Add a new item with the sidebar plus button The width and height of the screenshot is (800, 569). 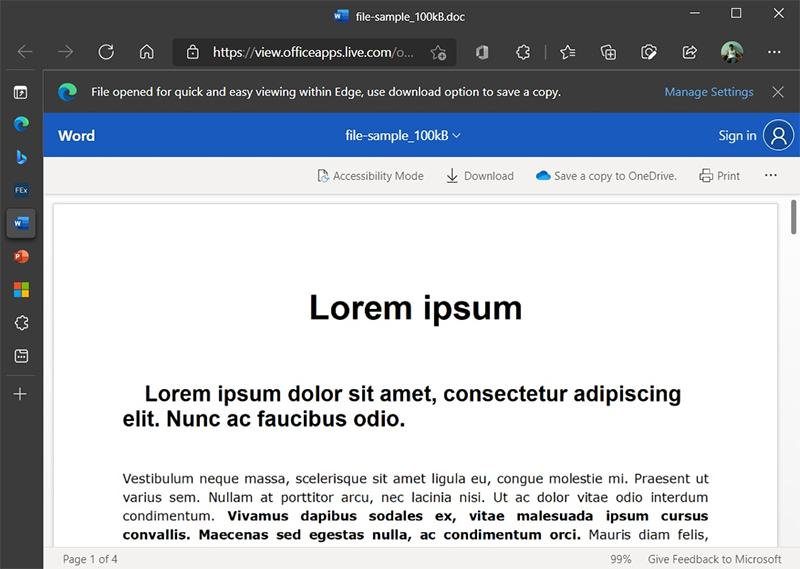point(21,394)
